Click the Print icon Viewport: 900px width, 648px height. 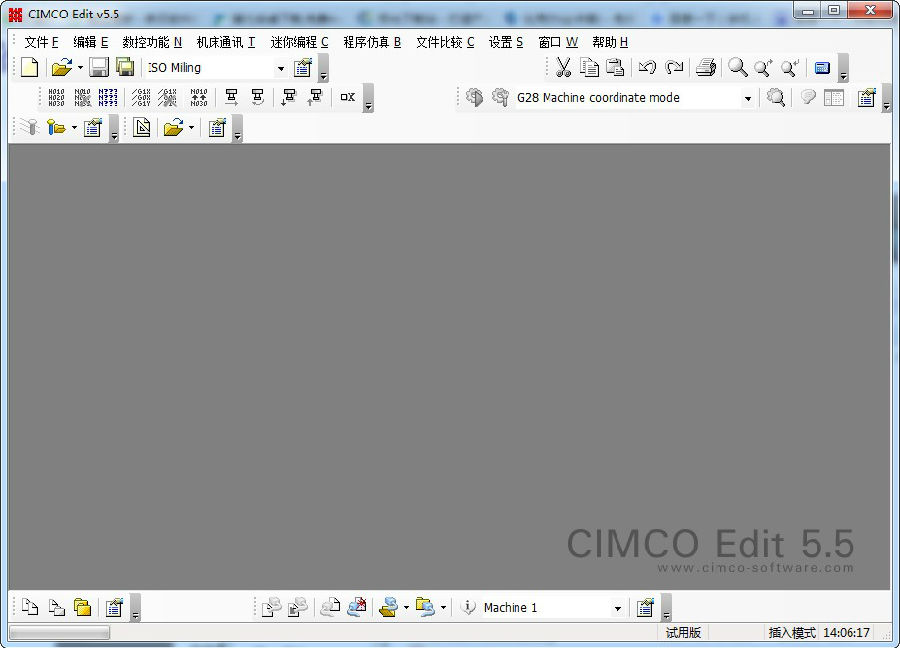coord(706,68)
